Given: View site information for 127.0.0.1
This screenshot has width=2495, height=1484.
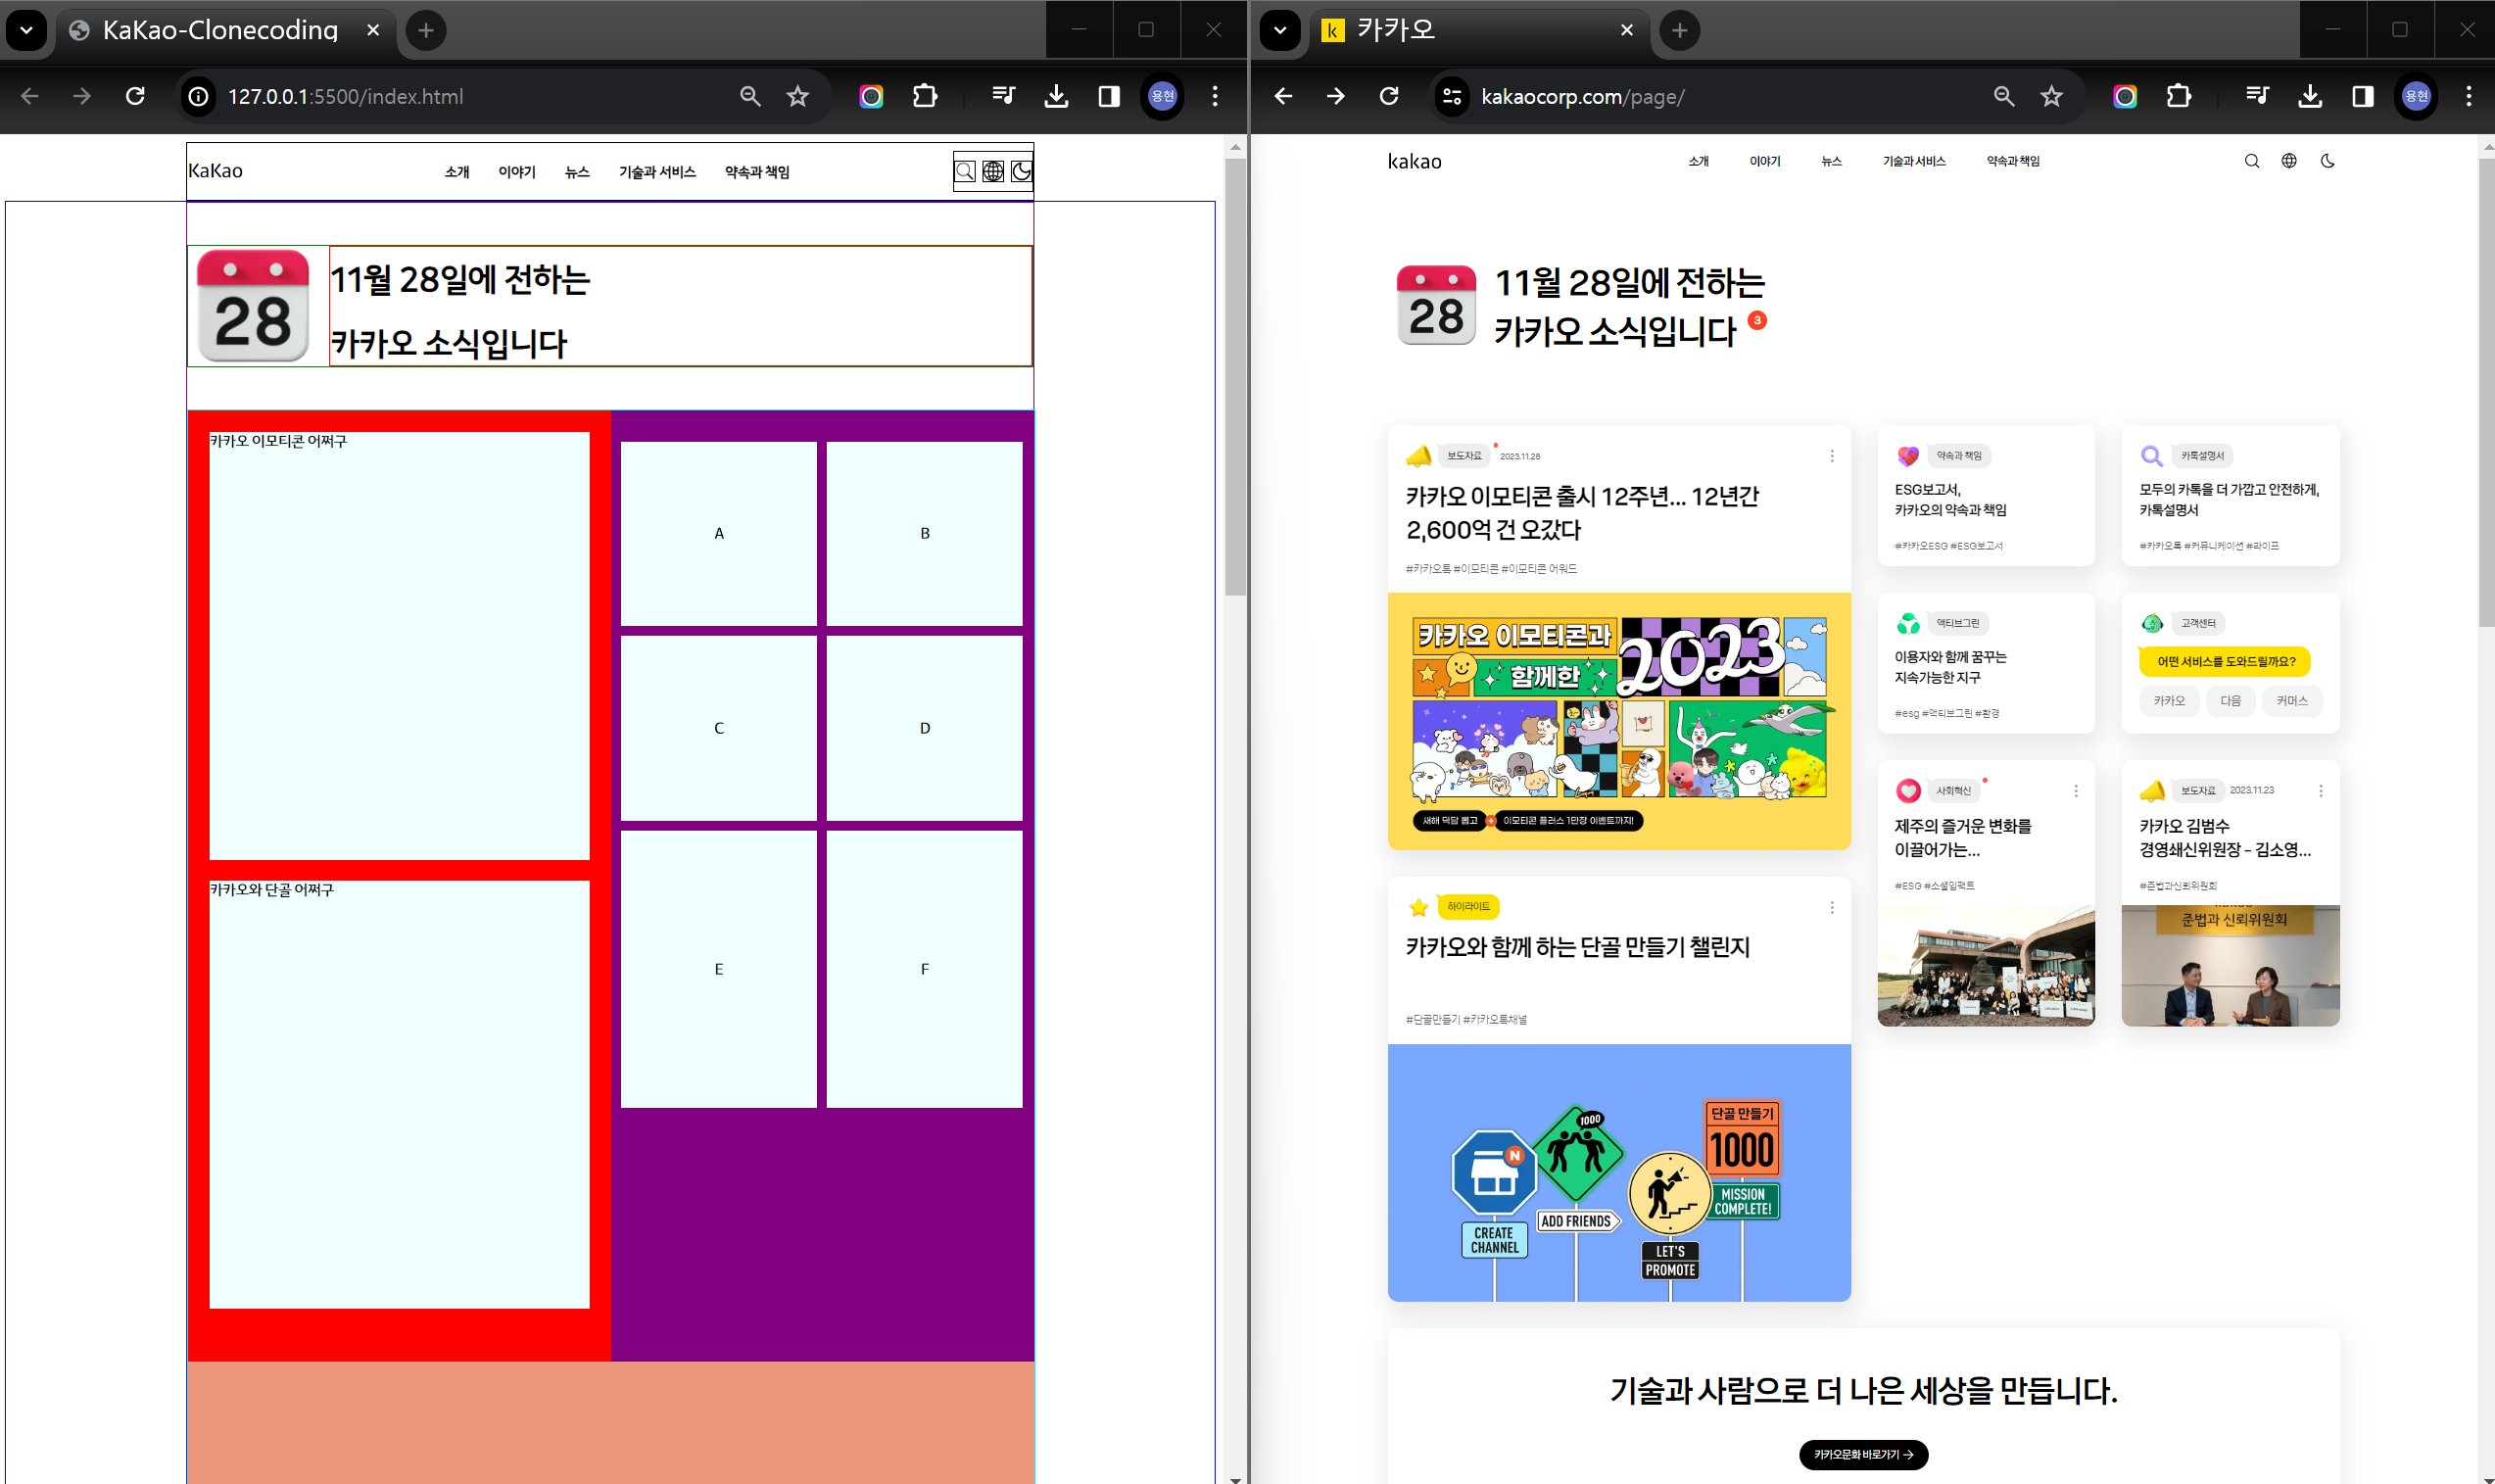Looking at the screenshot, I should 199,96.
